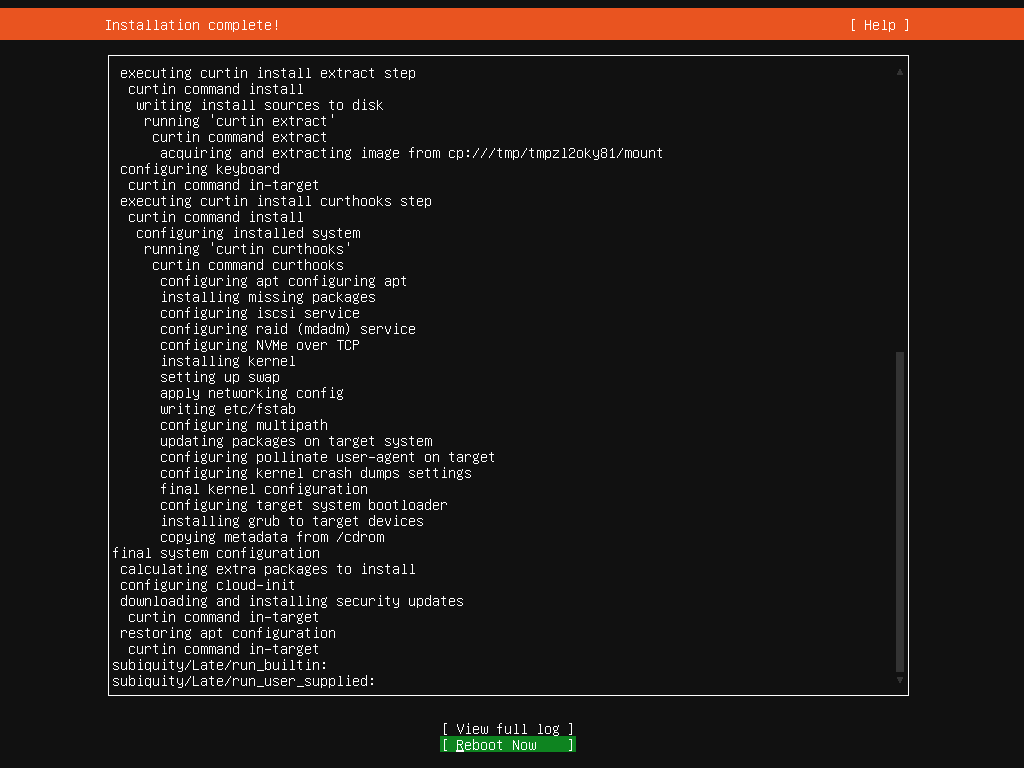Select the 'setting up swap' log line
The width and height of the screenshot is (1024, 768).
tap(220, 377)
